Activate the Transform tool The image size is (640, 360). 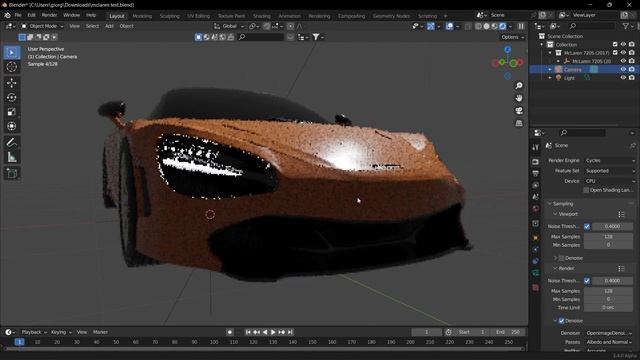point(12,126)
